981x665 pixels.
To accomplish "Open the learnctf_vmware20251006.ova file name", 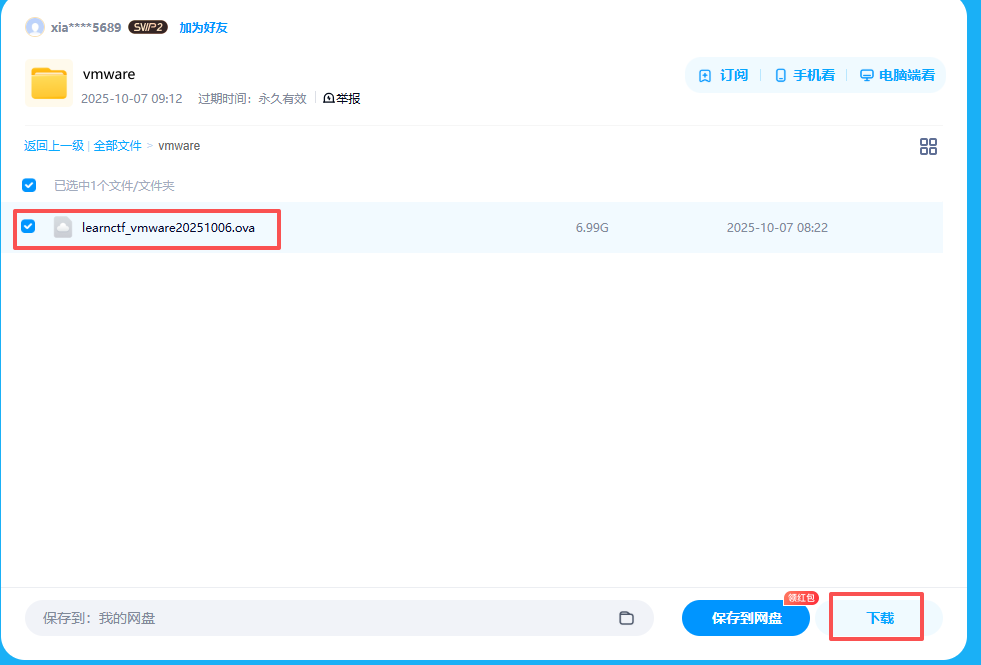I will point(168,228).
